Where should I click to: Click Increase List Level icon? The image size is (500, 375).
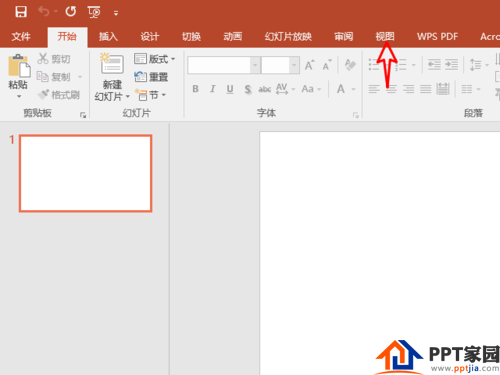pos(451,65)
